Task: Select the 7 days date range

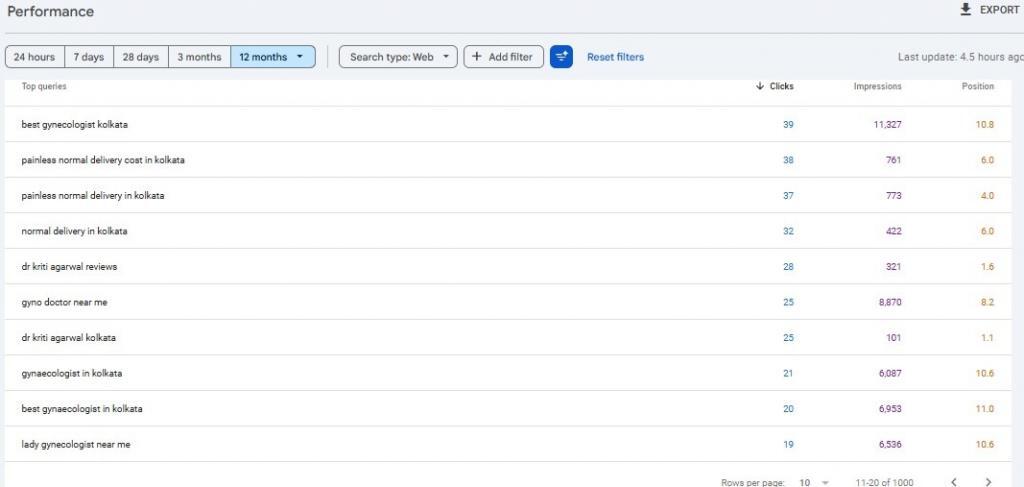Action: pos(89,57)
